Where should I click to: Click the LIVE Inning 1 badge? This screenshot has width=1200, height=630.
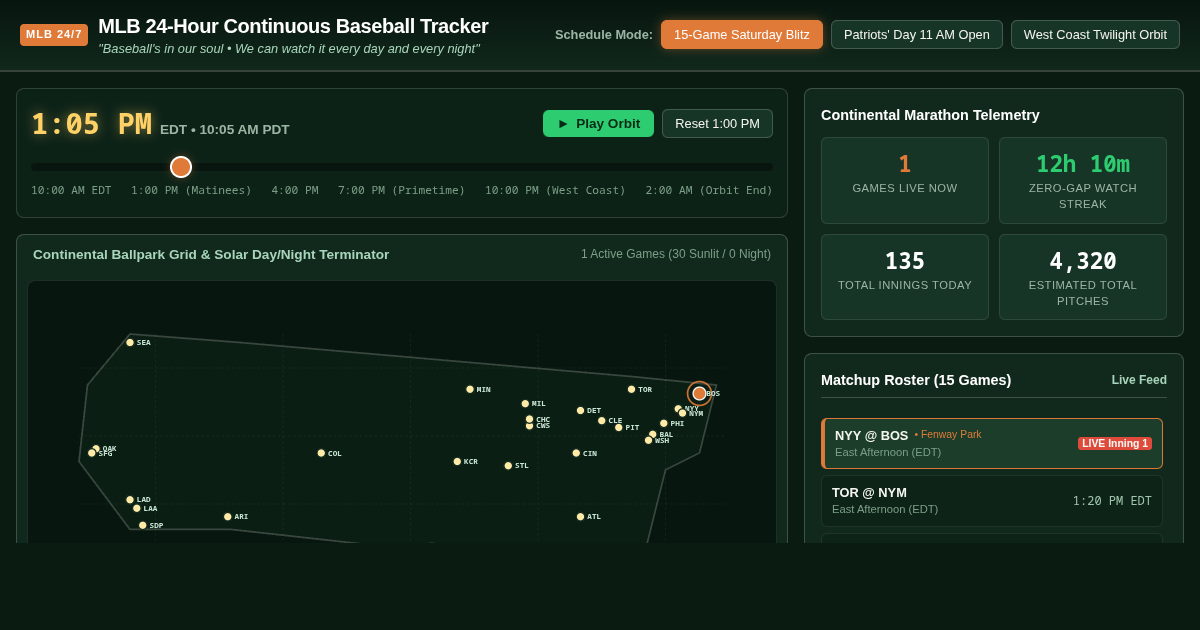point(1115,444)
